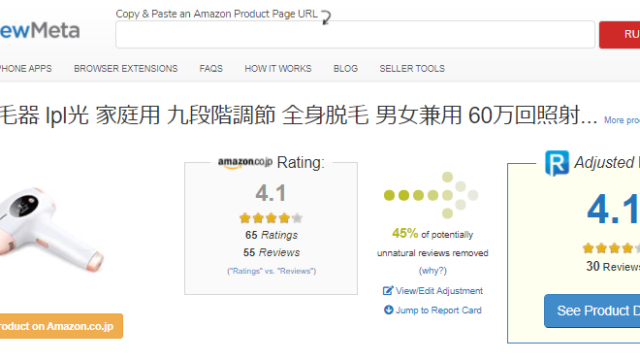Click the orange View on Amazon.co.jp button
This screenshot has height=360, width=640.
61,326
